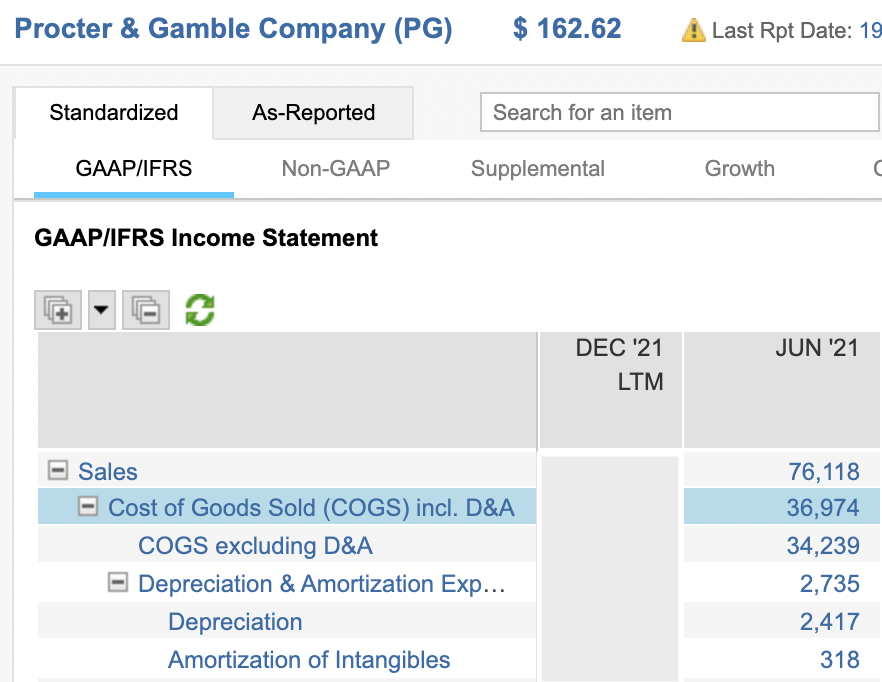
Task: Select the Standardized tab
Action: click(x=114, y=113)
